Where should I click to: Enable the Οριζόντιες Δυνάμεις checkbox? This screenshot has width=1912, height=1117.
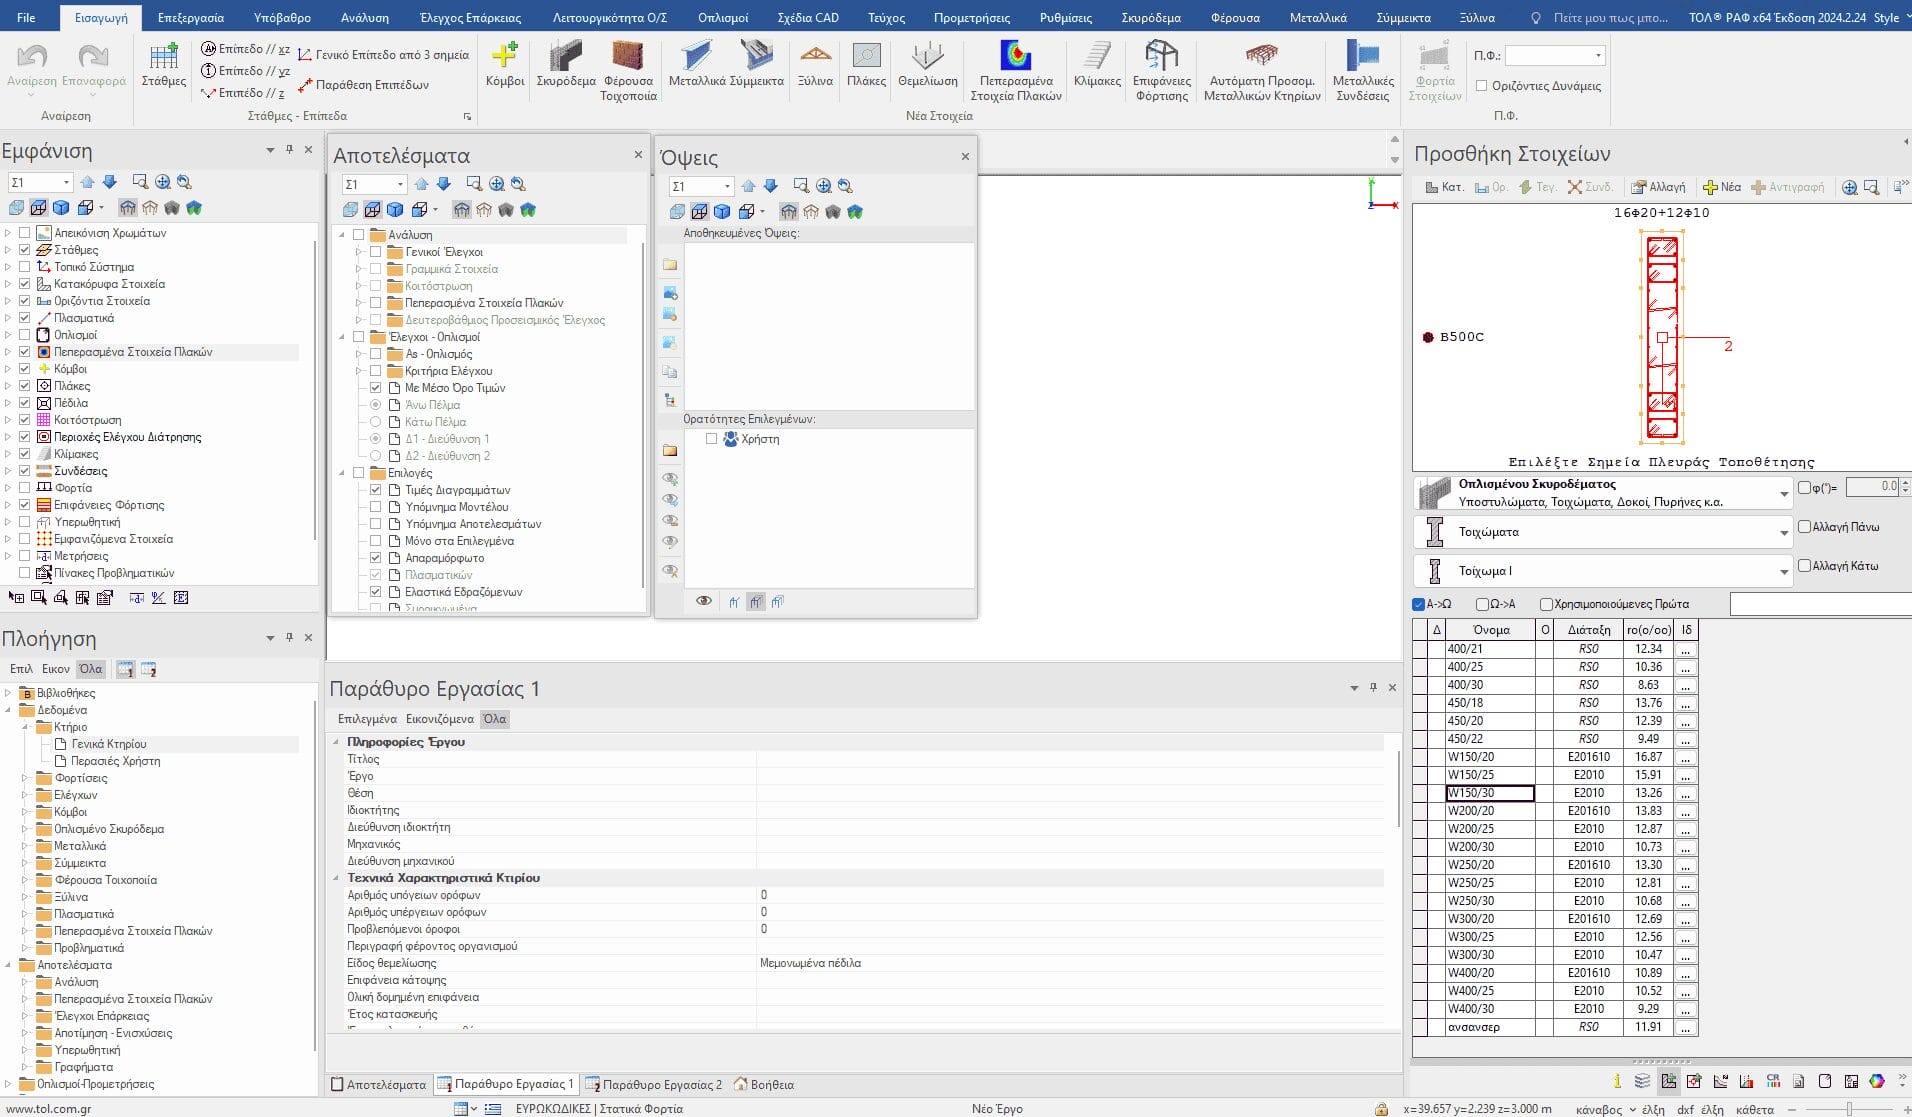point(1482,86)
